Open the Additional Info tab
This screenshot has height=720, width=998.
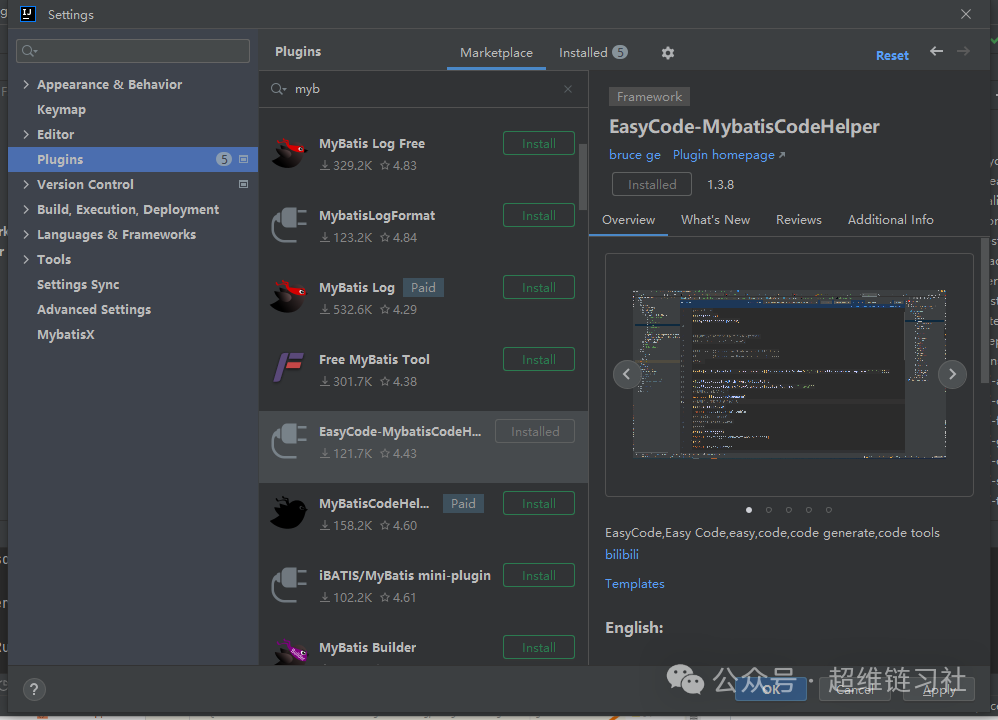(x=890, y=220)
